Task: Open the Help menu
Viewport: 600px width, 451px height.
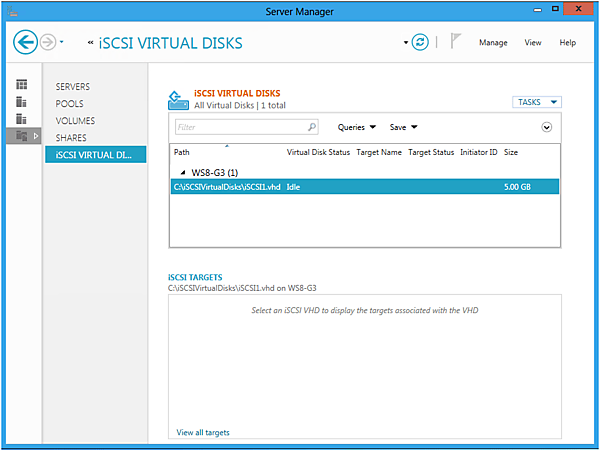Action: [567, 43]
